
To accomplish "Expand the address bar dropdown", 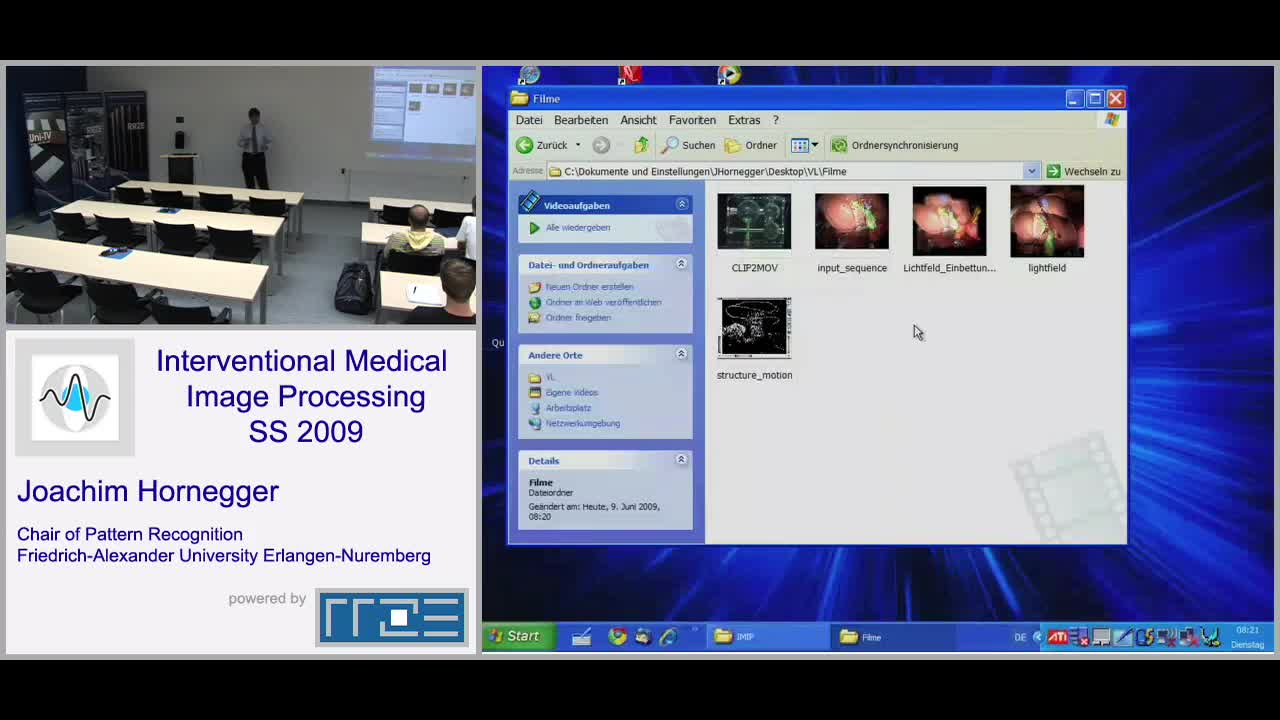I will [1031, 171].
